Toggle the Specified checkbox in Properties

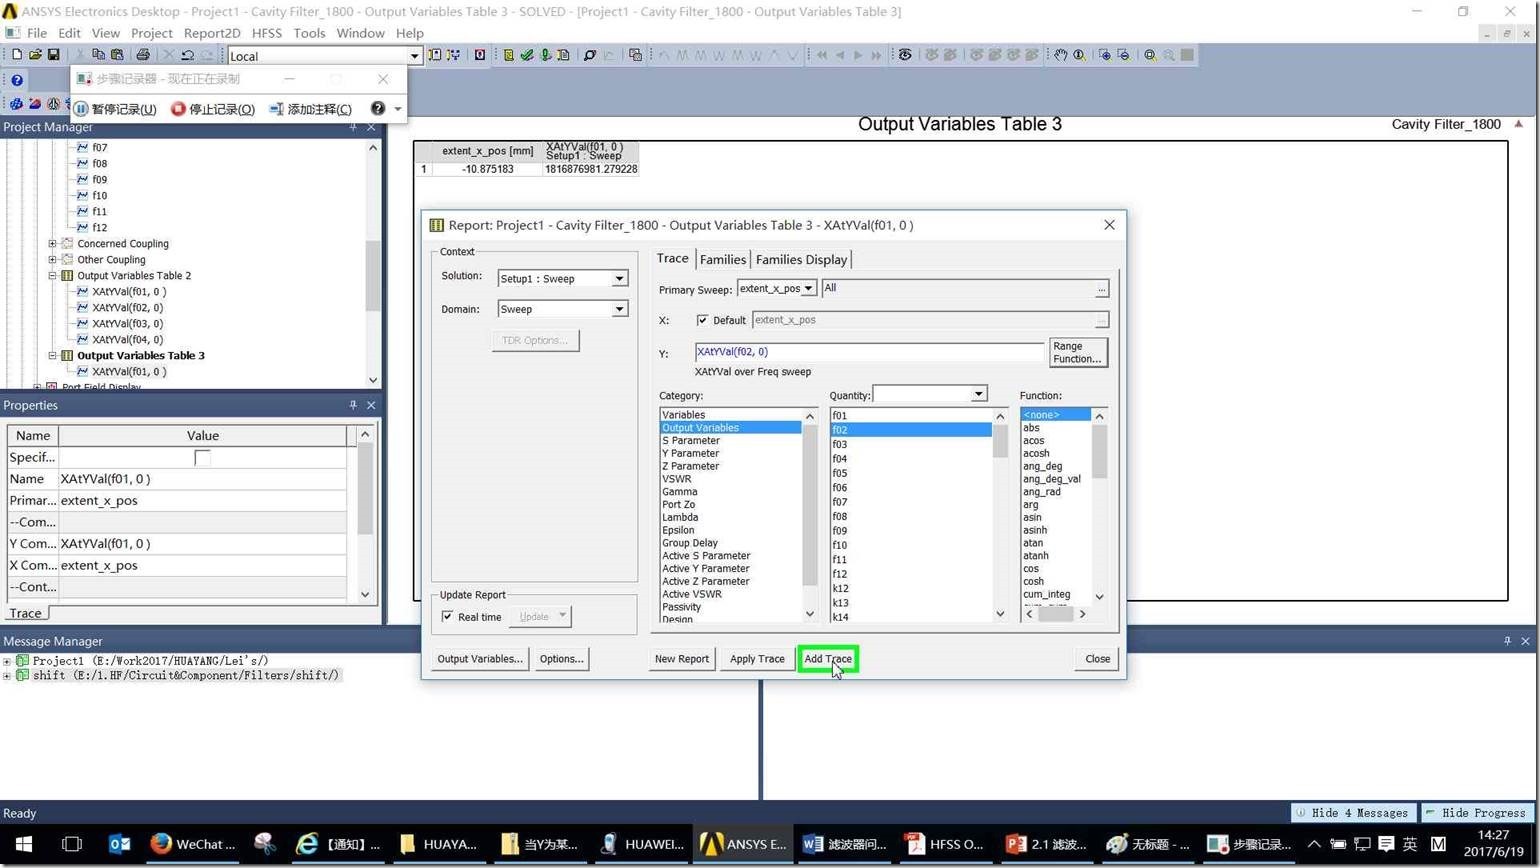pos(202,458)
